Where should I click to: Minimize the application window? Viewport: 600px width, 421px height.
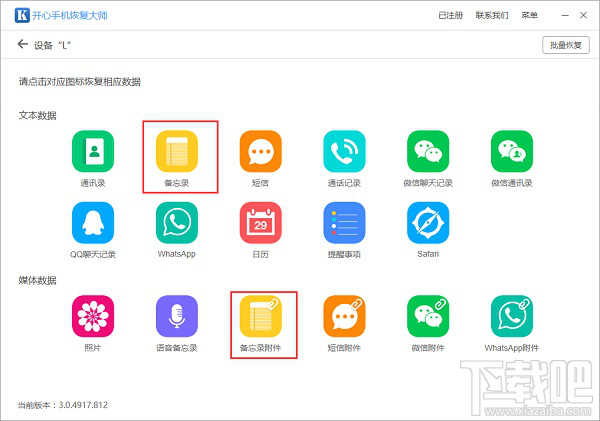click(x=565, y=15)
